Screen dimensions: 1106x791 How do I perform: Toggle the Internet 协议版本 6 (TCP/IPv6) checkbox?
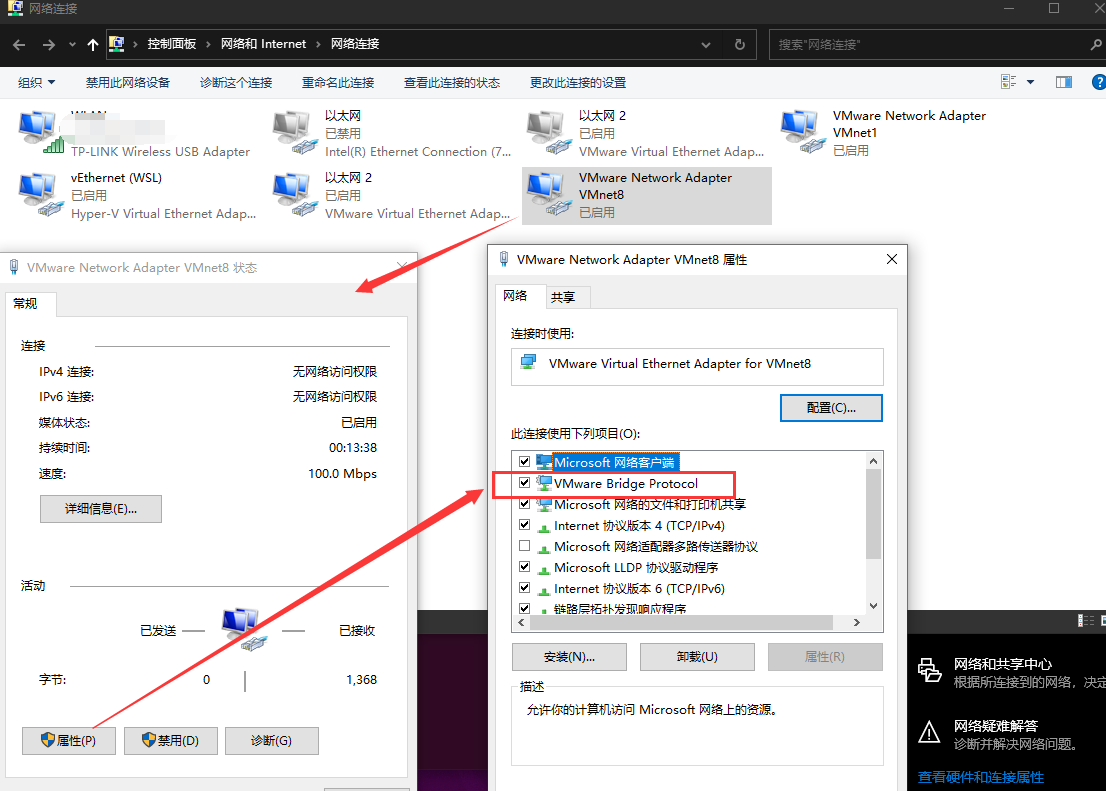click(x=524, y=587)
